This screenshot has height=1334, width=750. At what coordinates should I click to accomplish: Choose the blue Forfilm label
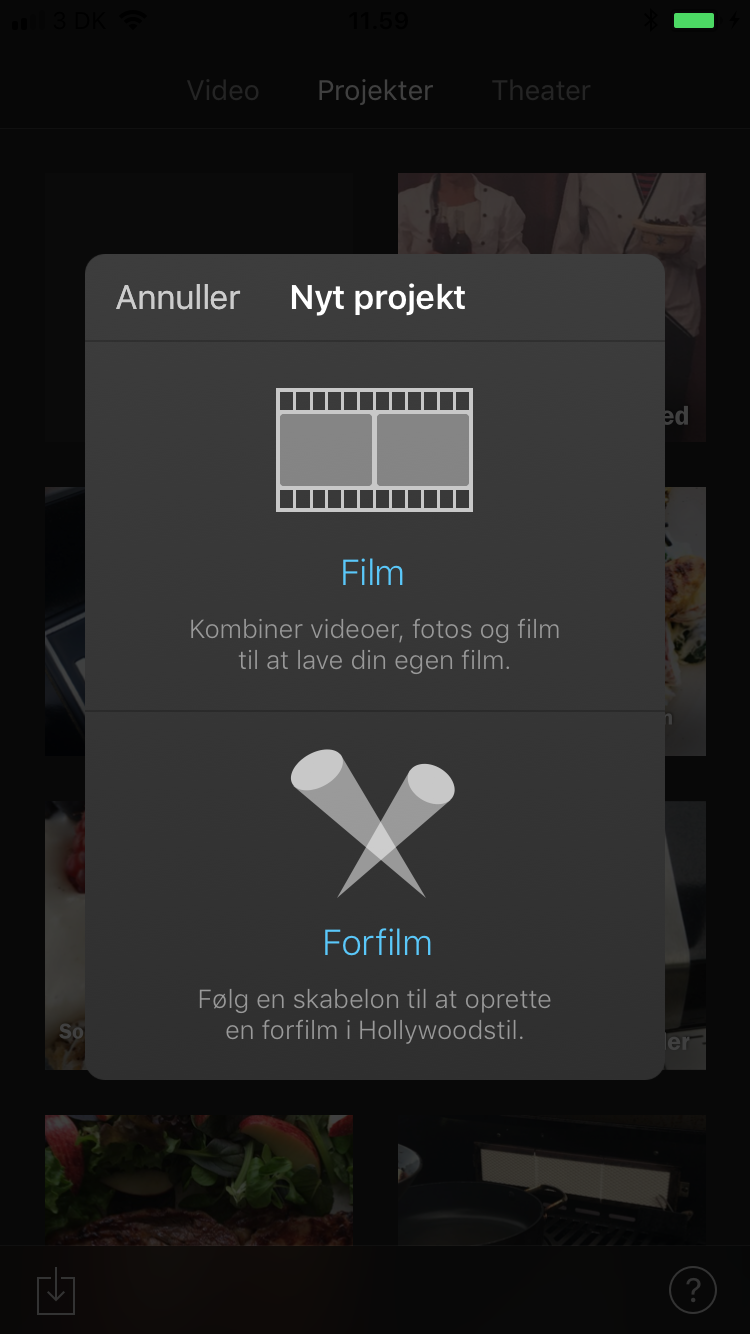tap(377, 943)
